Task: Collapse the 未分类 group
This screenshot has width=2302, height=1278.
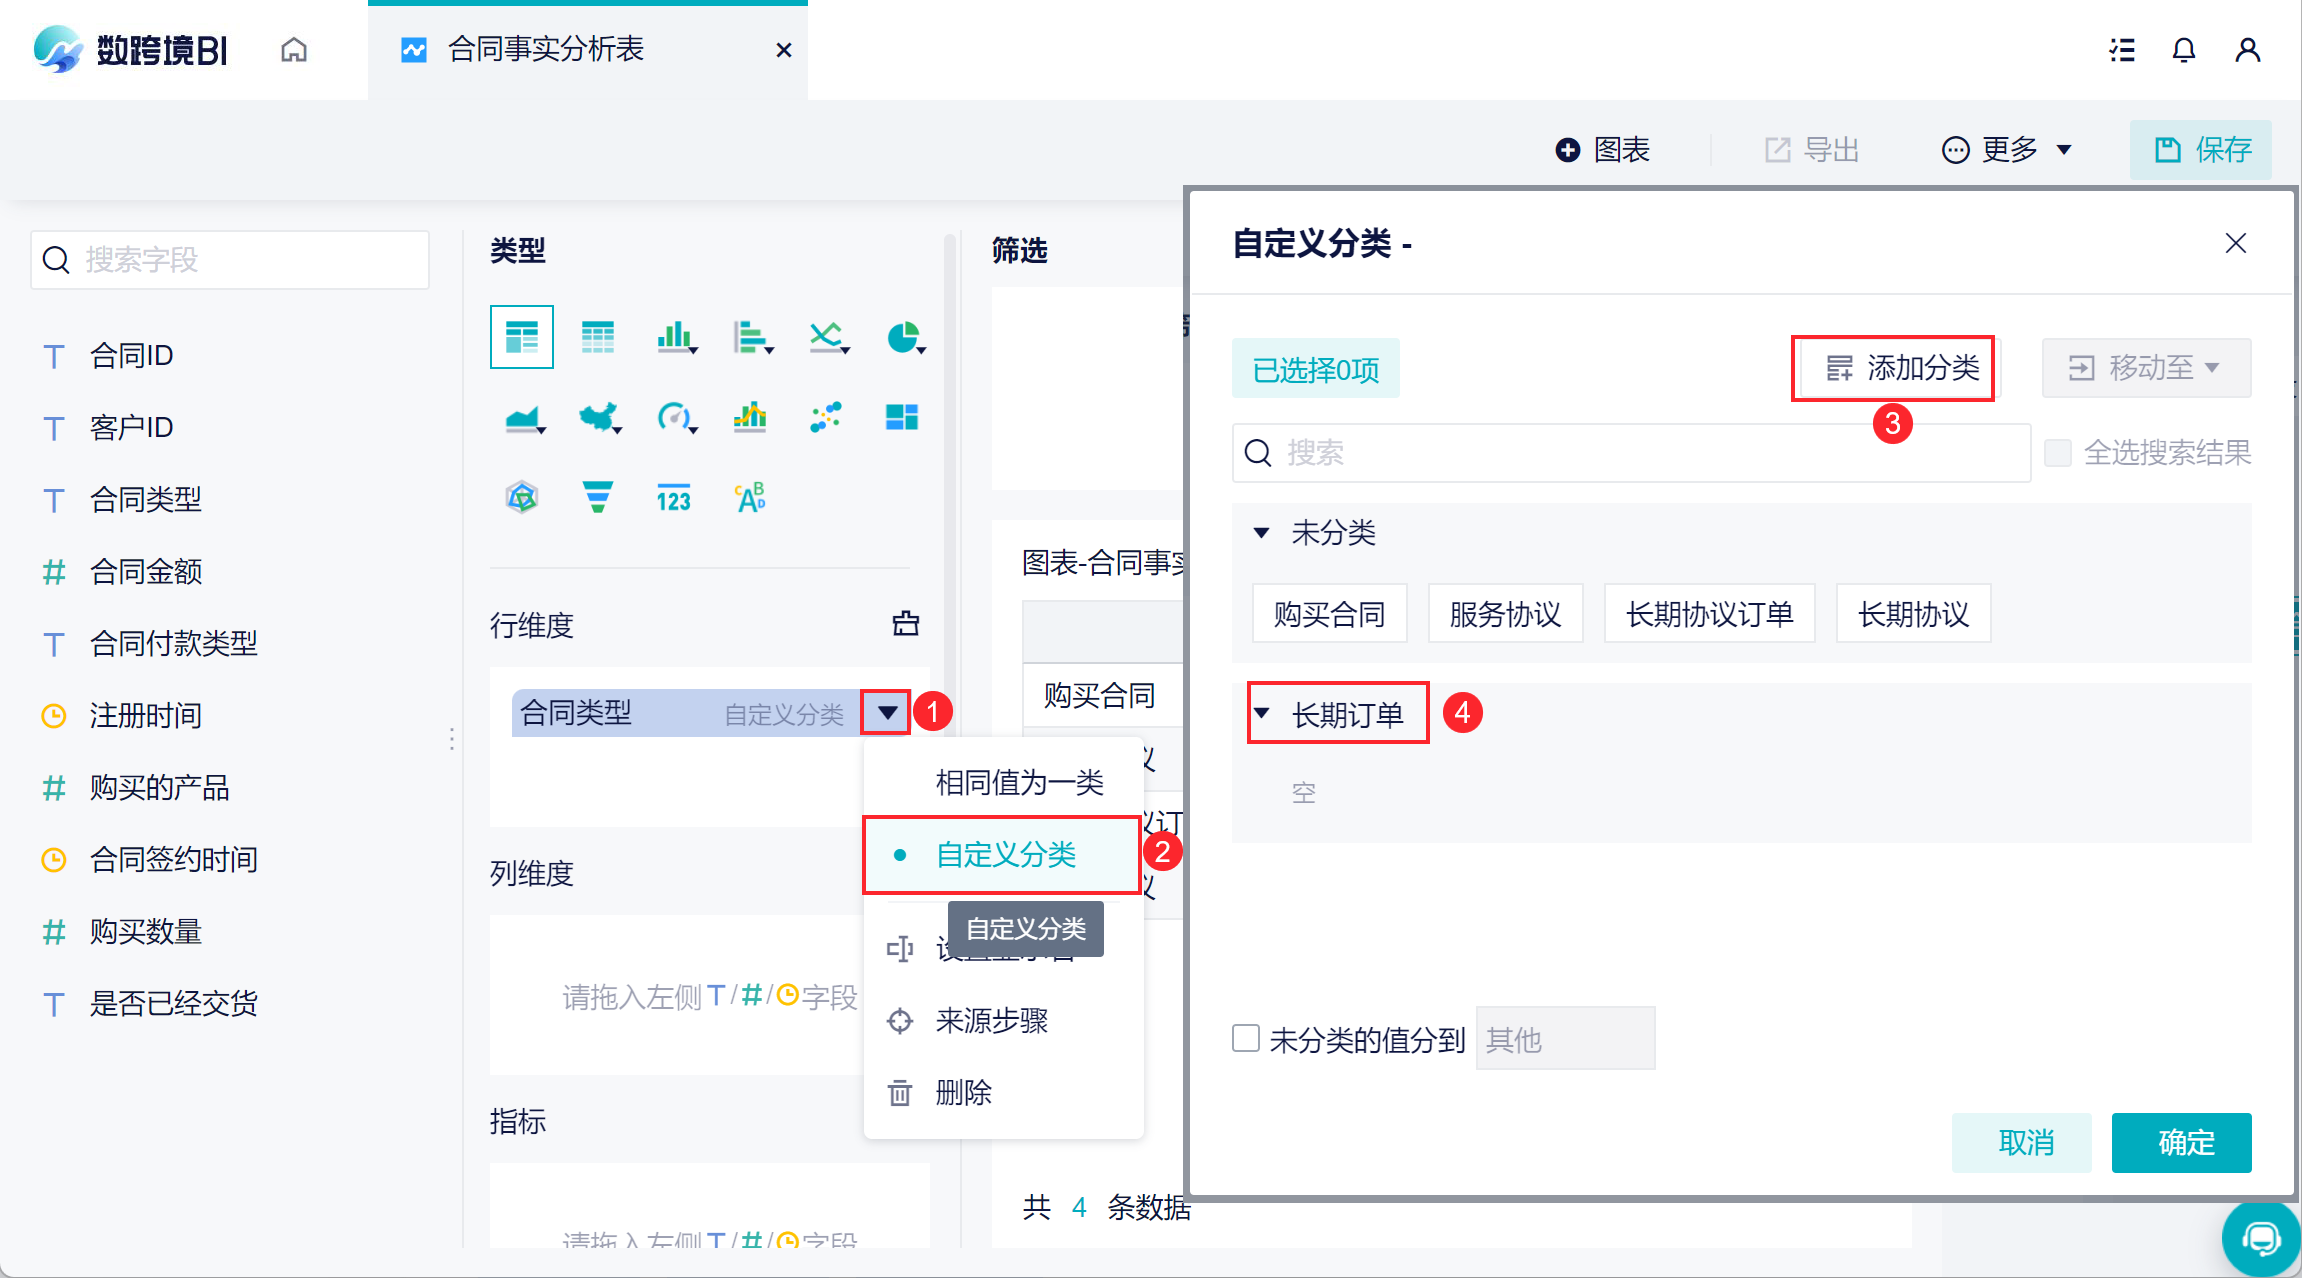Action: pyautogui.click(x=1262, y=532)
